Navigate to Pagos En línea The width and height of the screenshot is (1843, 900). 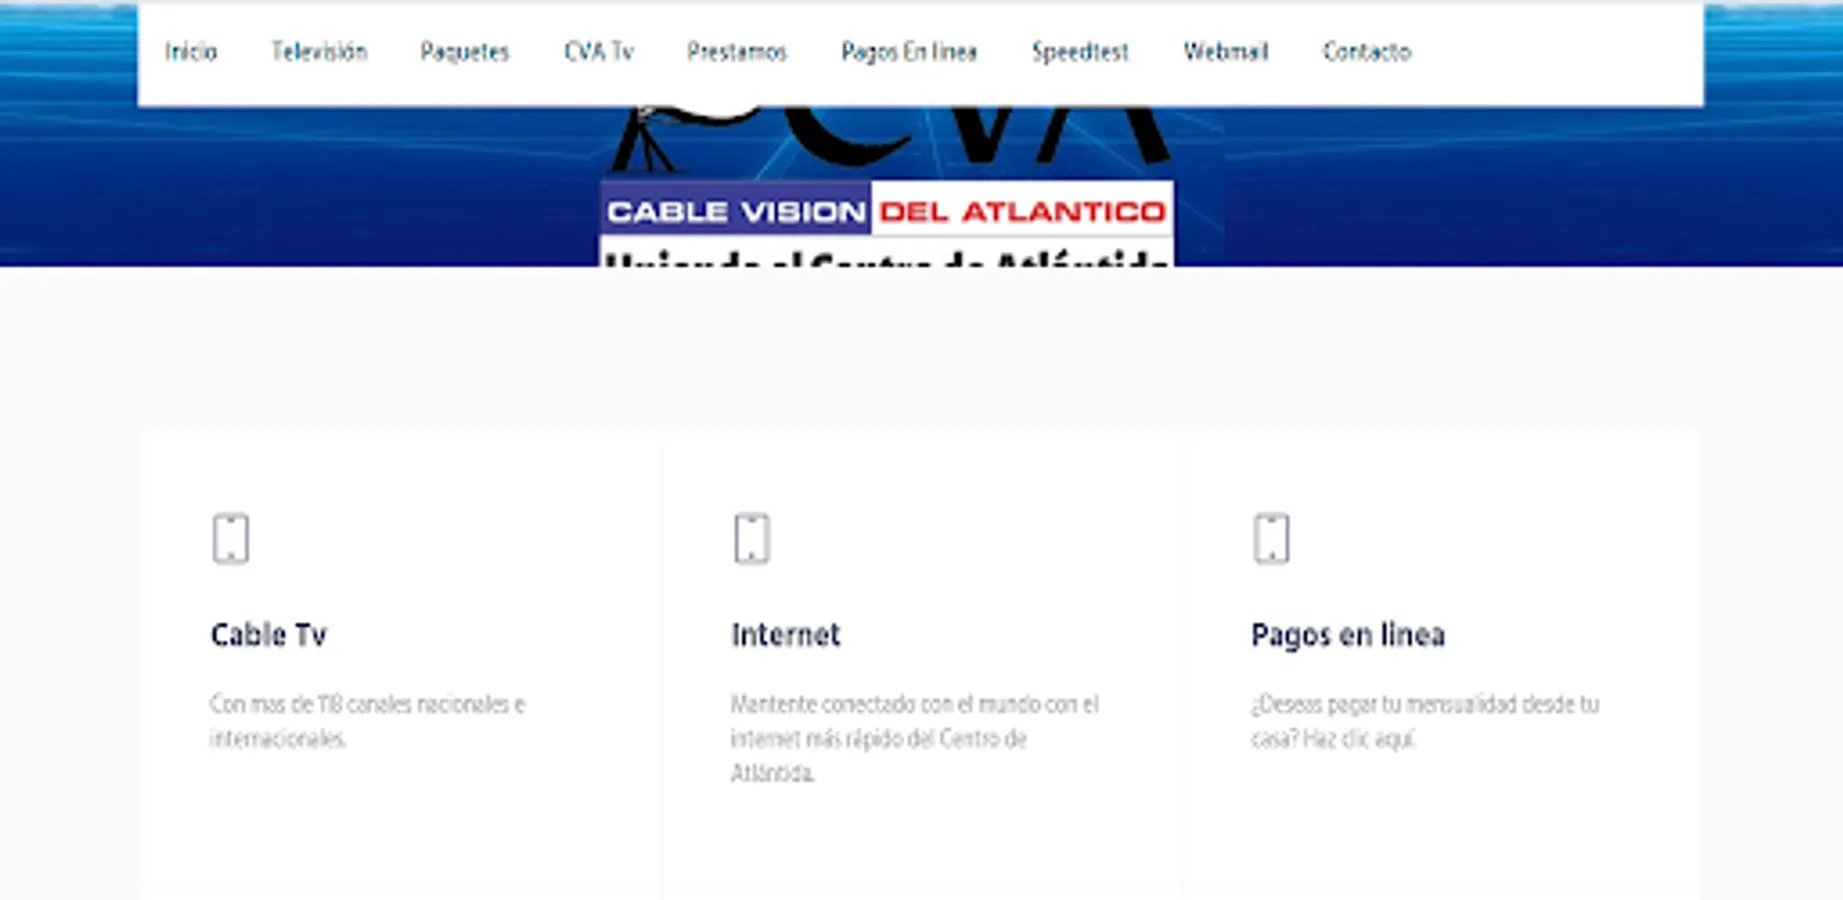coord(909,52)
